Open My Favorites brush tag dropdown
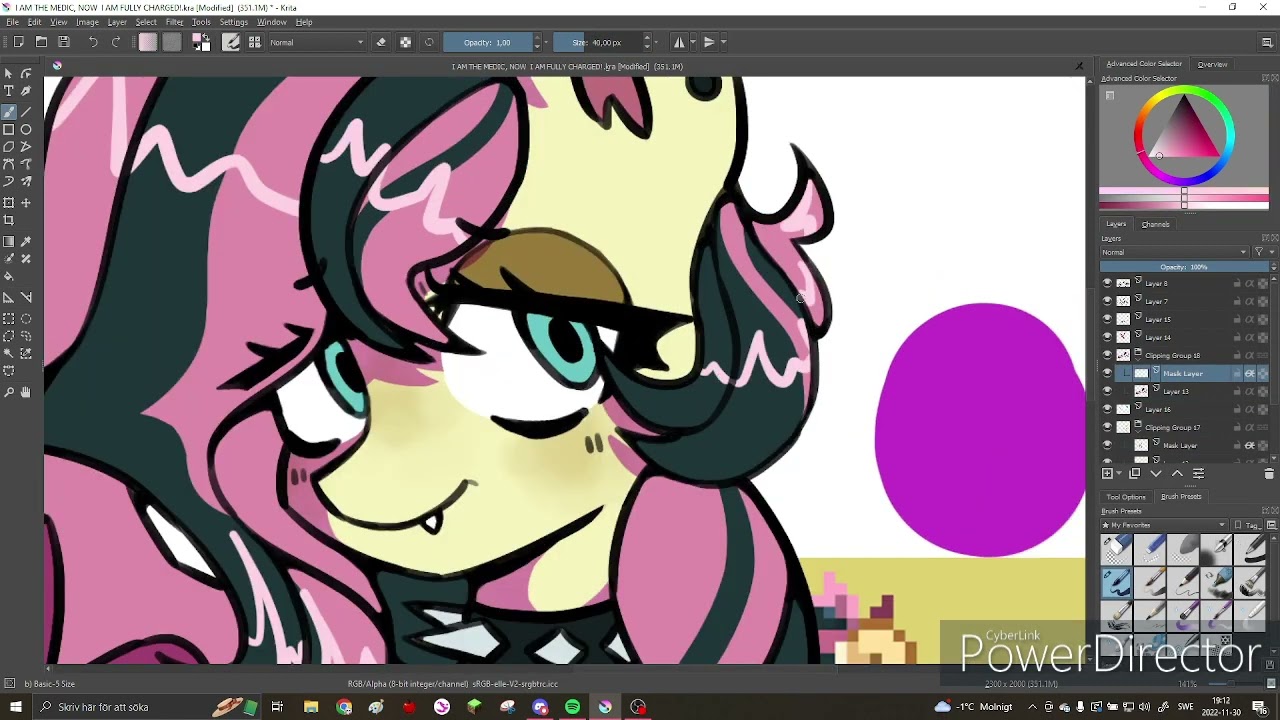 (1164, 525)
